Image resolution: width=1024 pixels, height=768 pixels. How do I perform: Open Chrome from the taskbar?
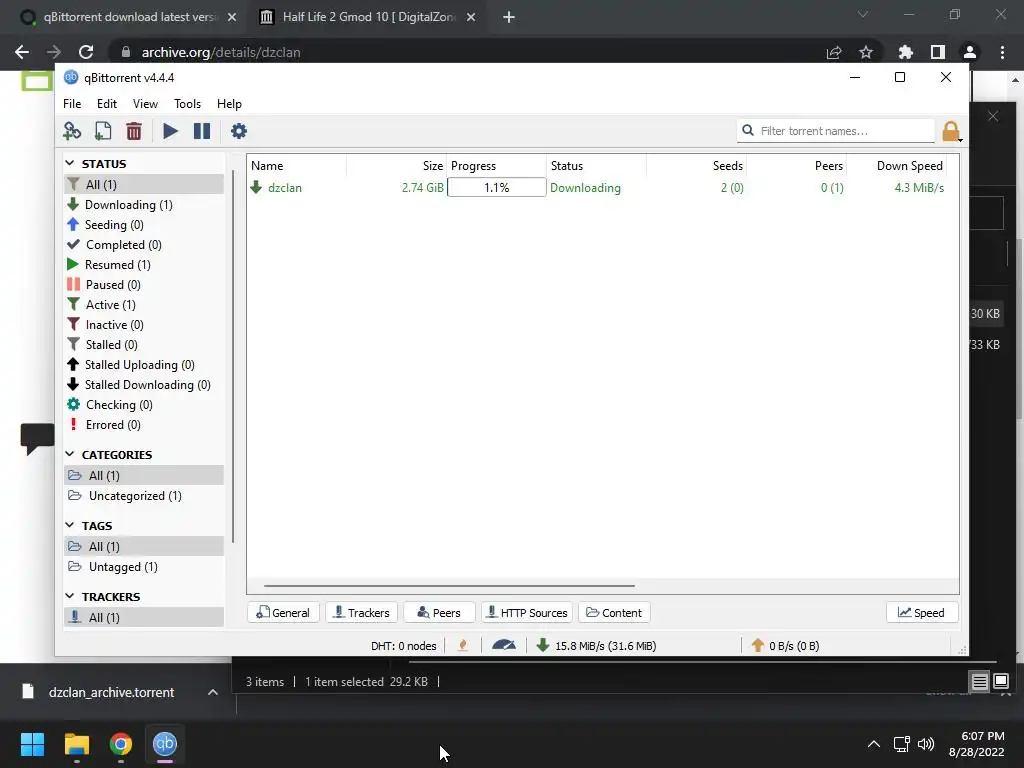[x=120, y=744]
